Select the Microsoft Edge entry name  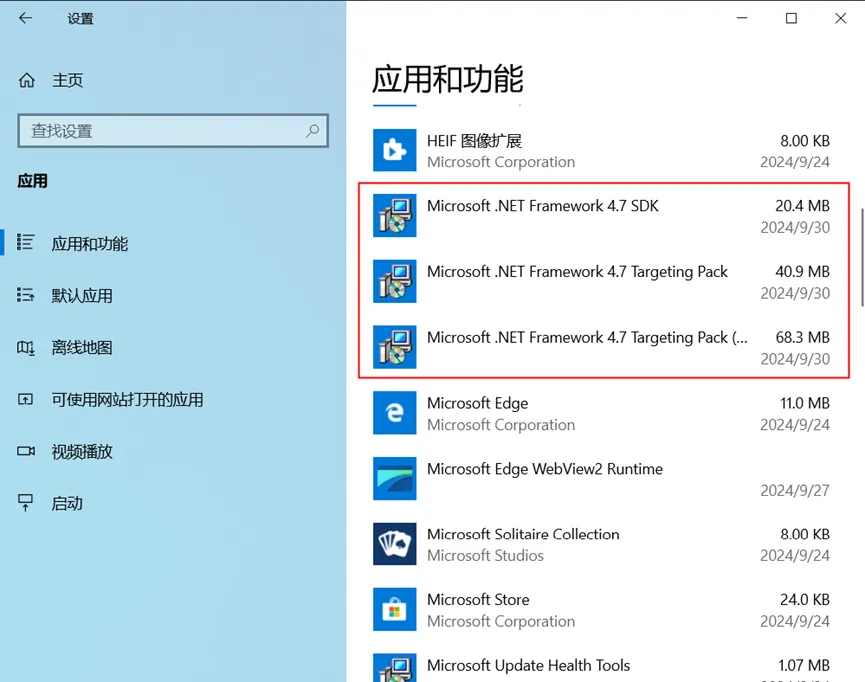pos(477,403)
